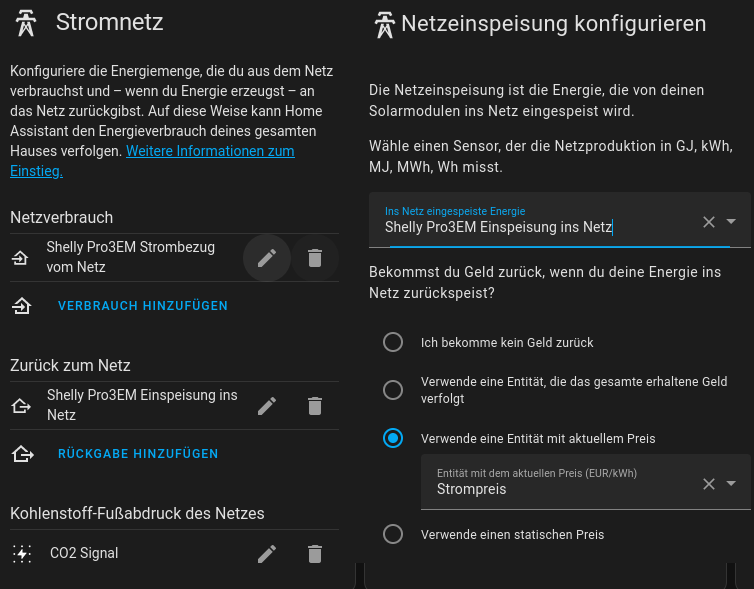Clear the Ins Netz eingespeiste Energie field
Image resolution: width=754 pixels, height=589 pixels.
(x=709, y=222)
